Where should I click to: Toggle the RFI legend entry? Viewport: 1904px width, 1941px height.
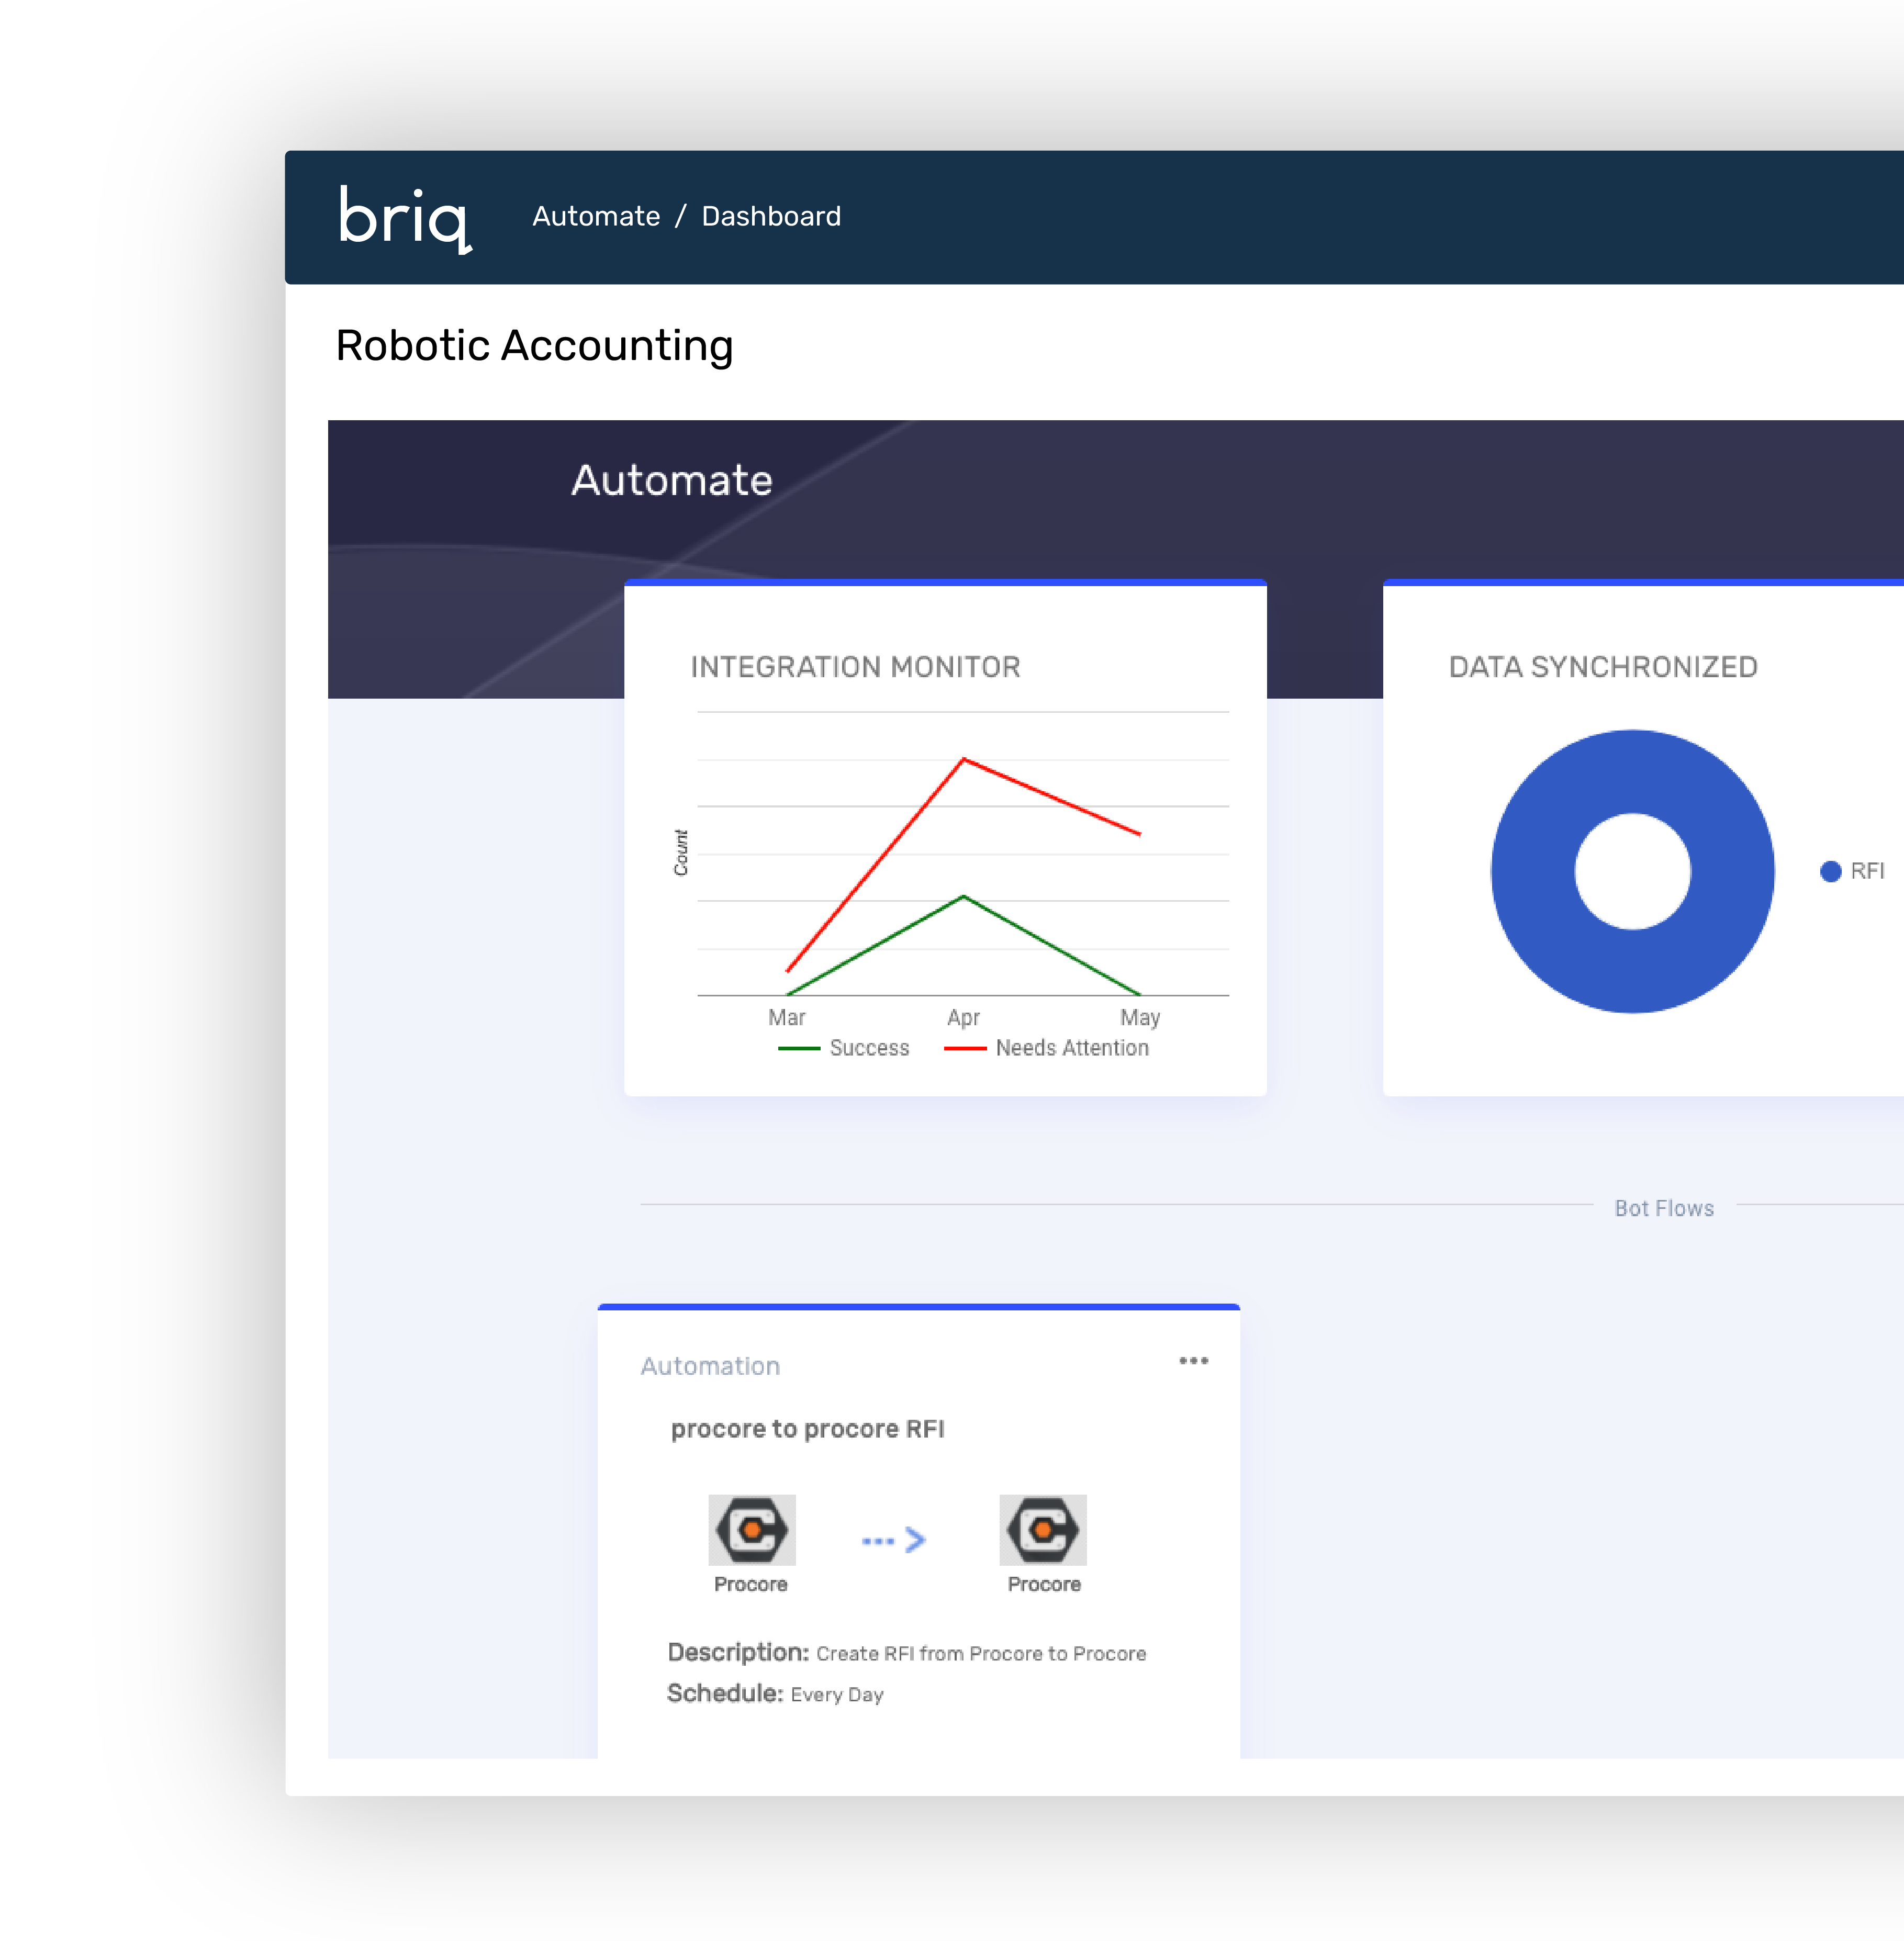(1853, 871)
